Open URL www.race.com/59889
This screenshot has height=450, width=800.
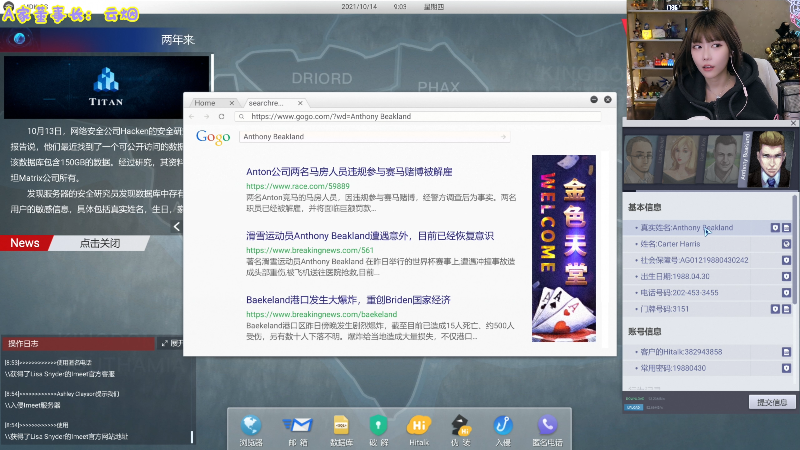[x=298, y=186]
